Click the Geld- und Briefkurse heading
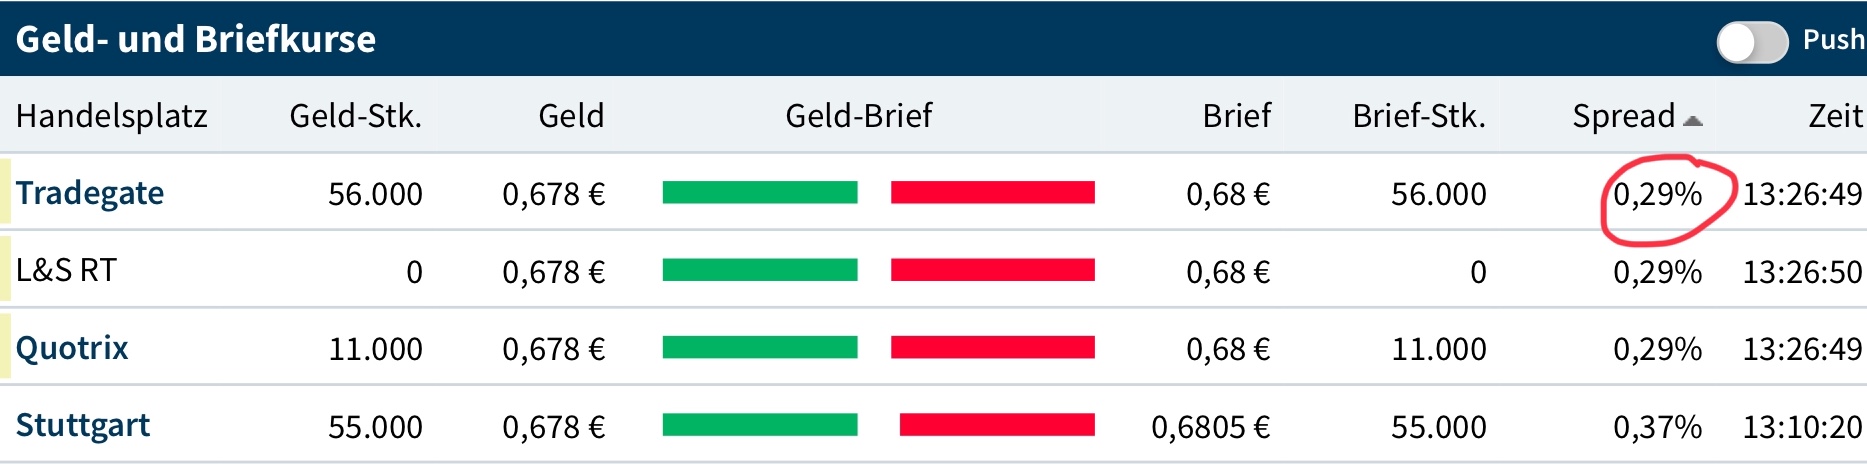Viewport: 1867px width, 465px height. 196,39
